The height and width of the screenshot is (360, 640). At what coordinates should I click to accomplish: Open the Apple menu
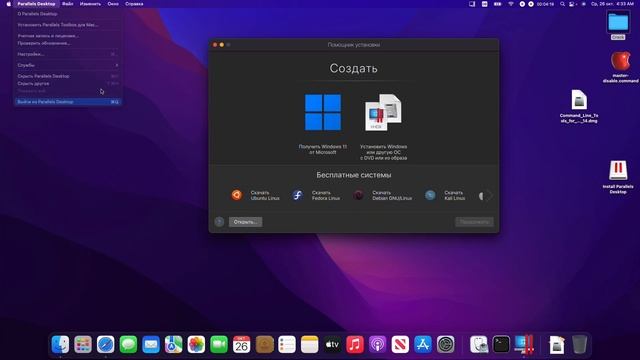(x=8, y=4)
